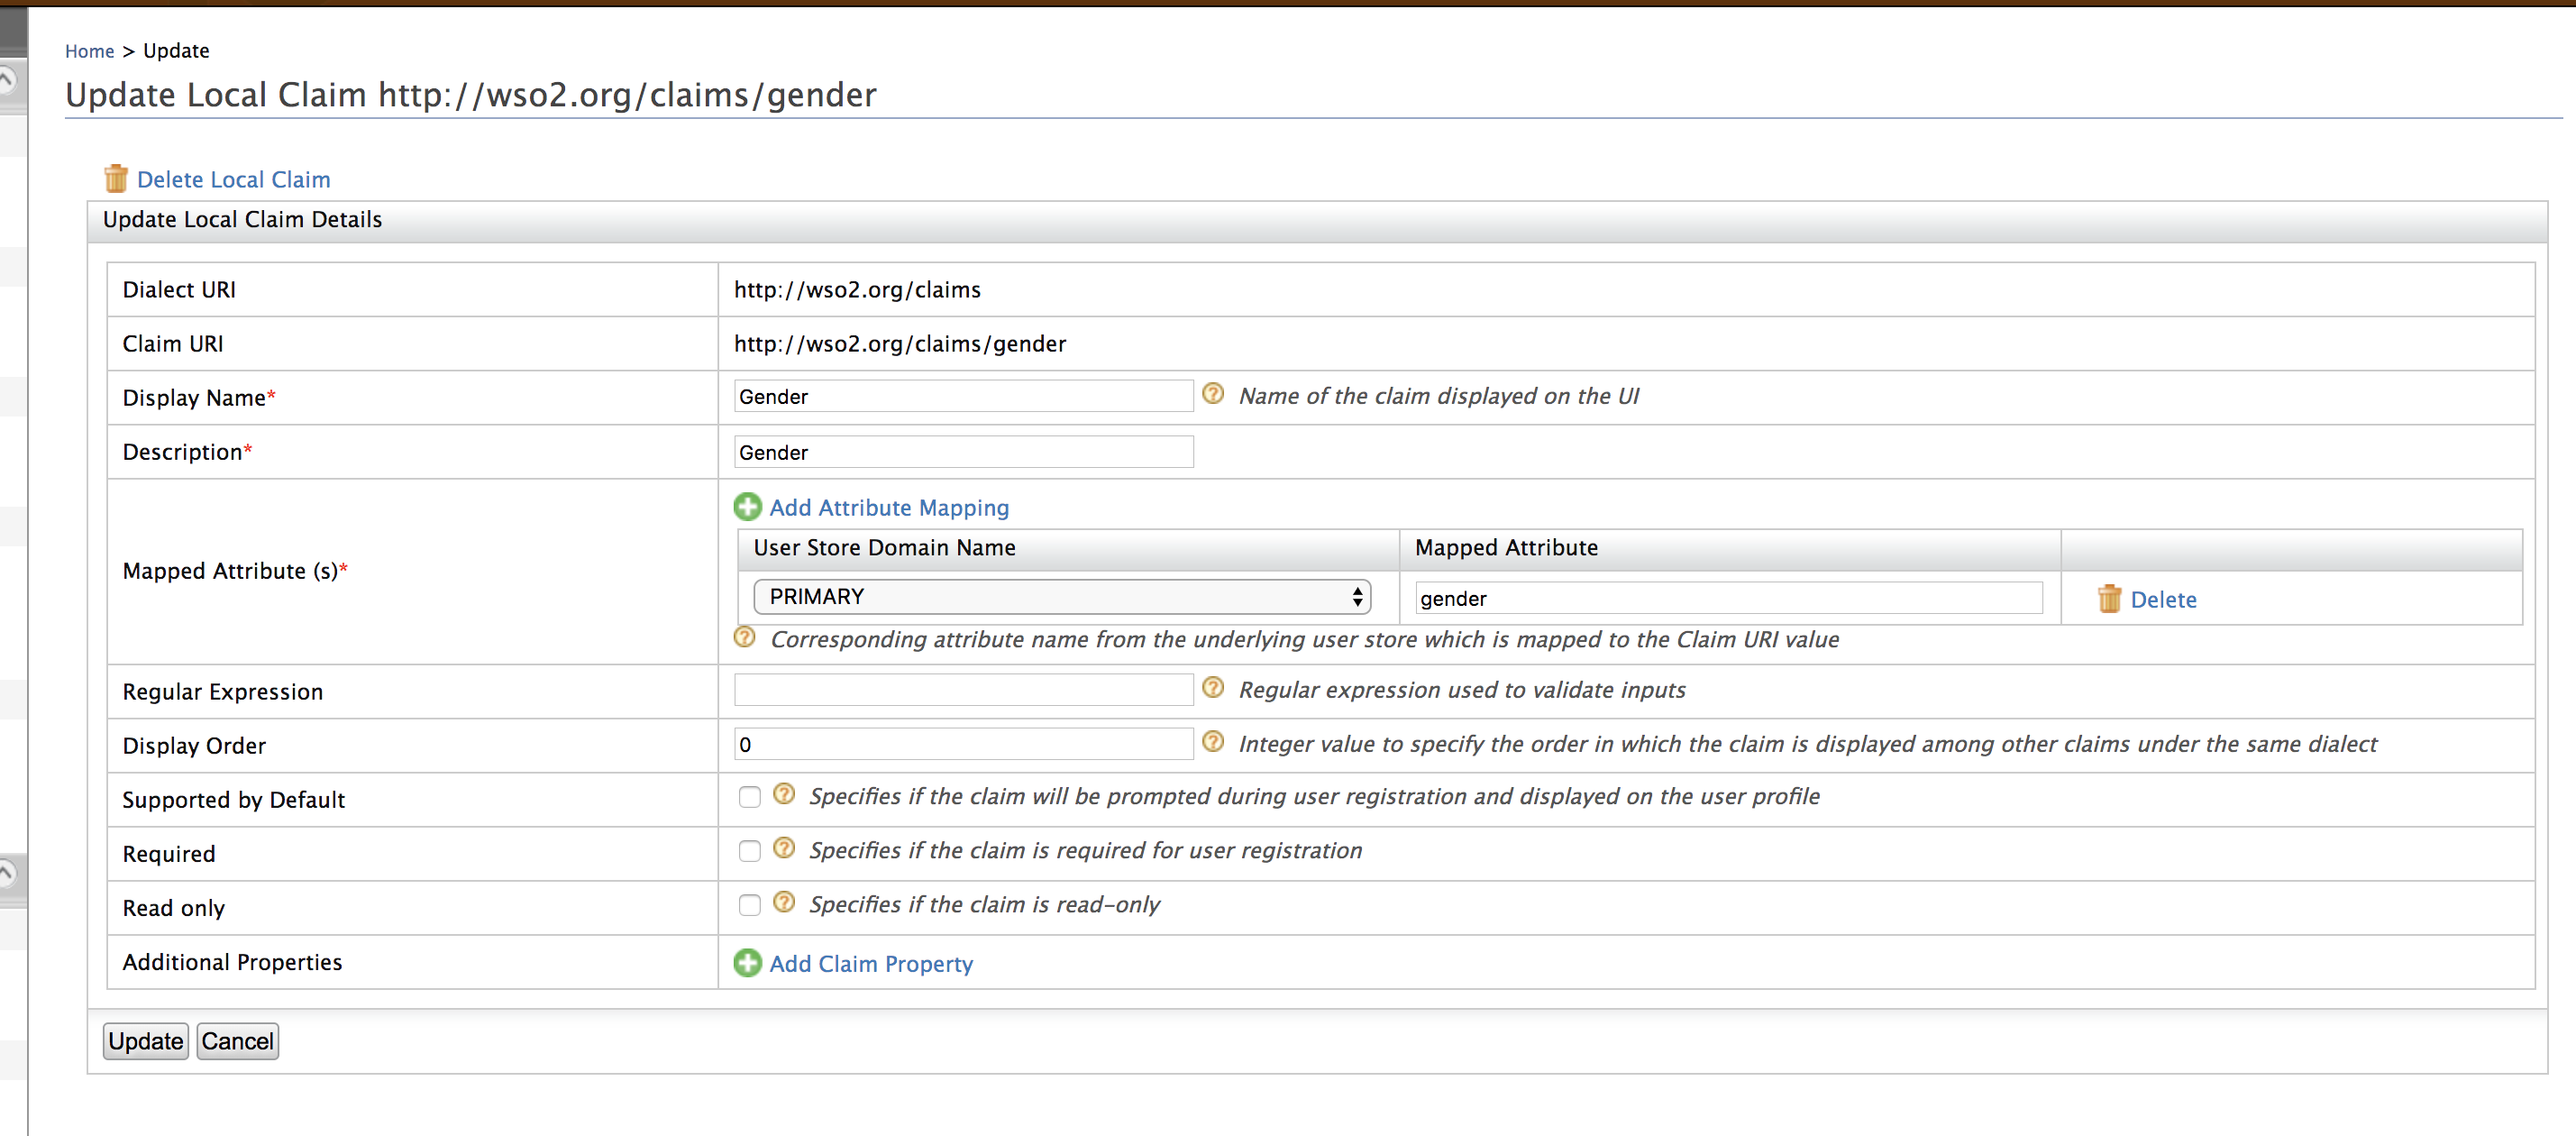This screenshot has height=1136, width=2576.
Task: Click the Delete Local Claim link
Action: click(234, 180)
